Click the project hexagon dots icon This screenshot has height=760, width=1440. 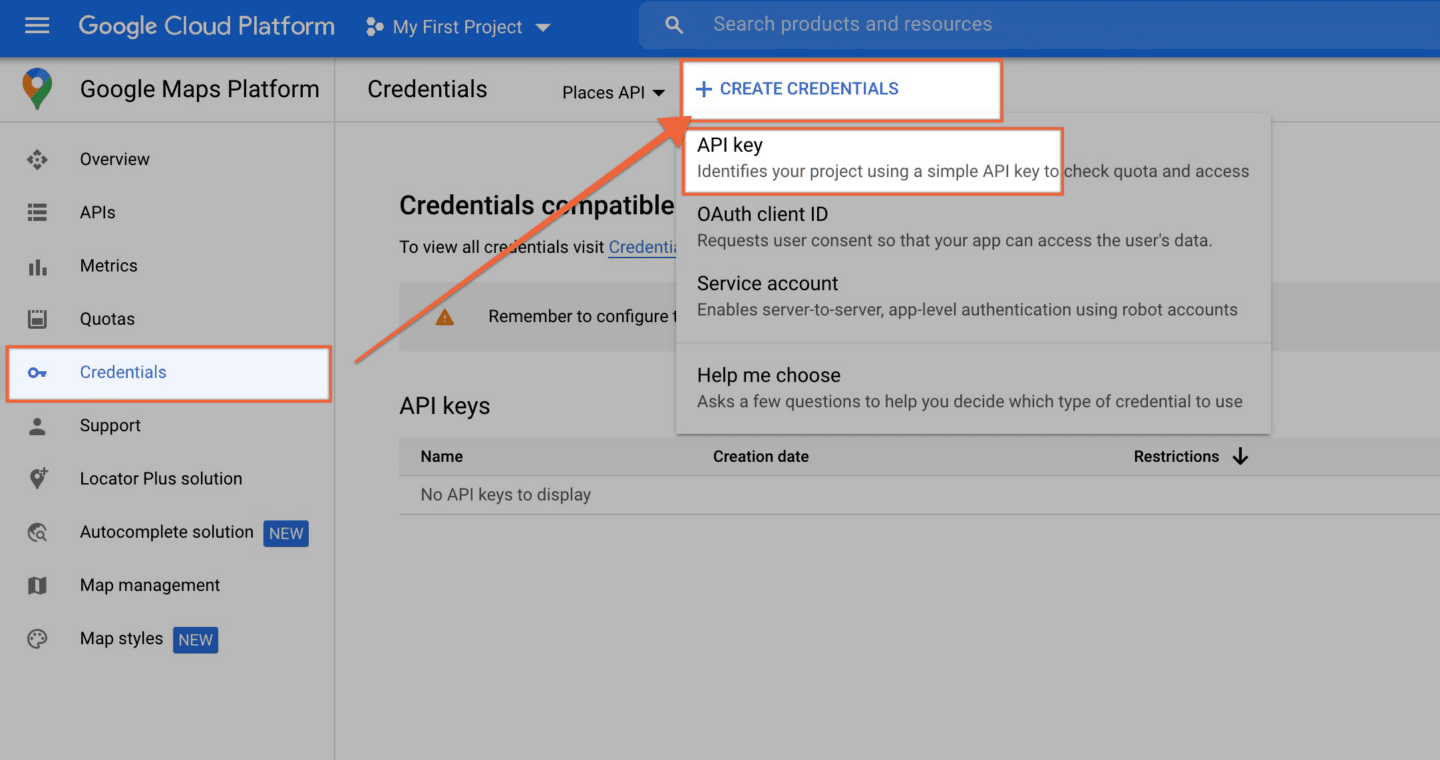pos(375,27)
